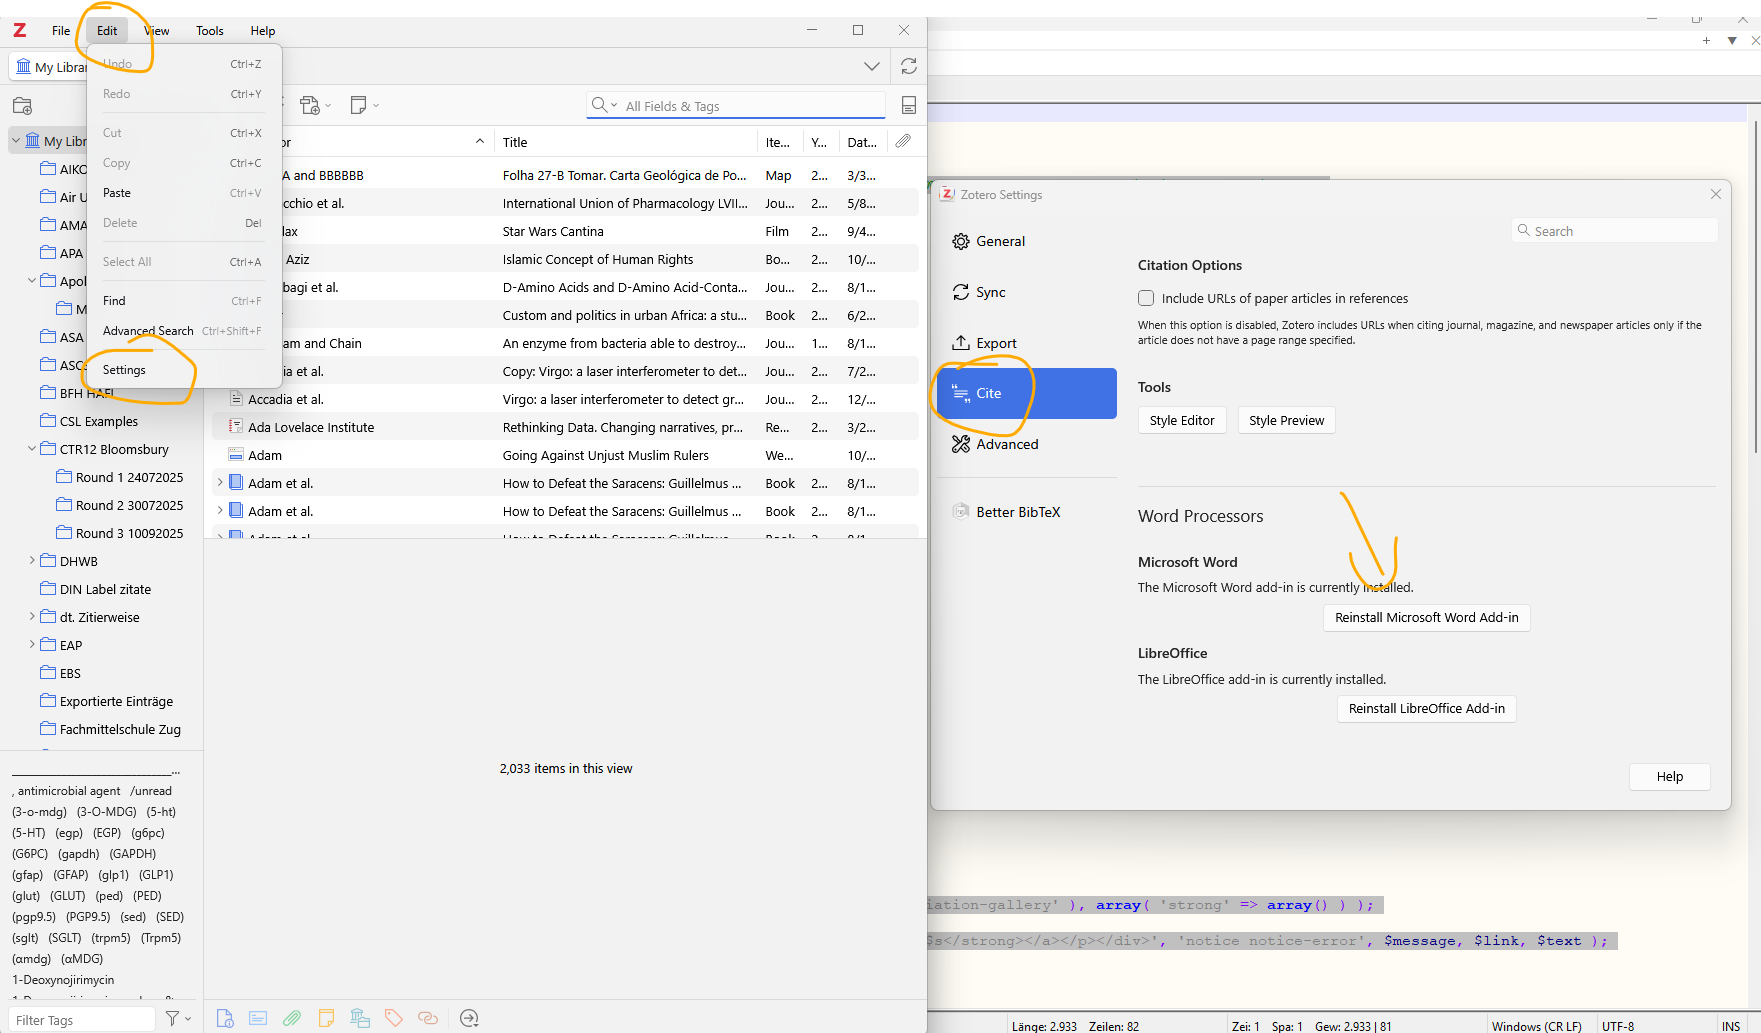Viewport: 1761px width, 1033px height.
Task: Click Reinstall Microsoft Word Add-in
Action: point(1426,617)
